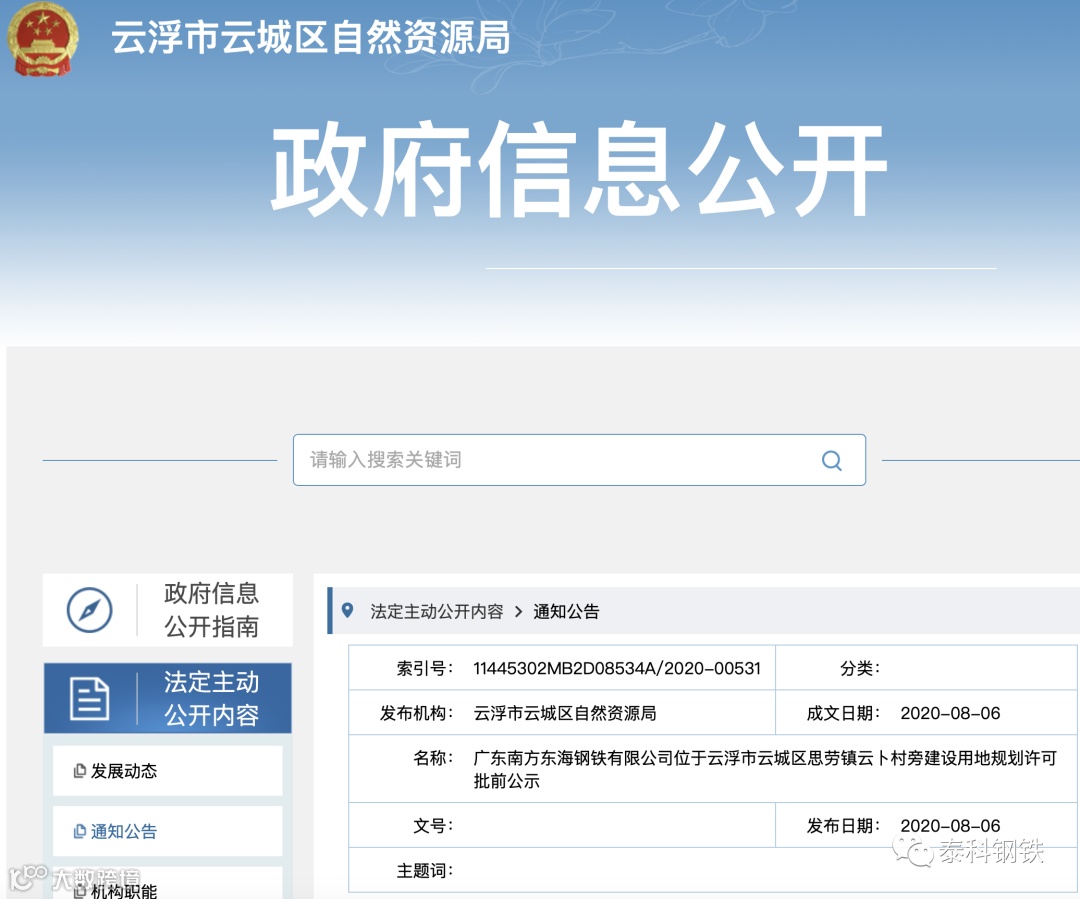Click the 分类 label cell

point(860,668)
